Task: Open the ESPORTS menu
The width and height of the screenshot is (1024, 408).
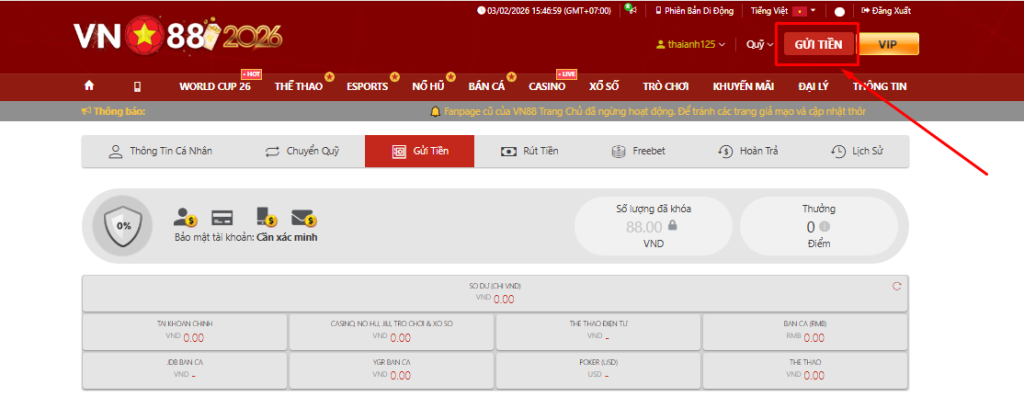Action: pos(367,86)
